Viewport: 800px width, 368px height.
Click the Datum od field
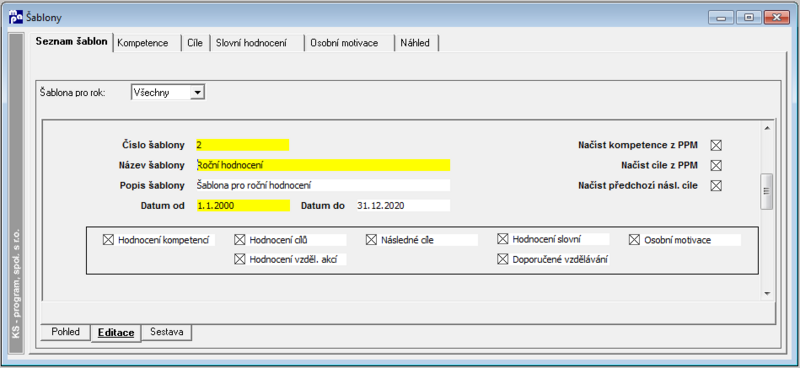click(242, 206)
